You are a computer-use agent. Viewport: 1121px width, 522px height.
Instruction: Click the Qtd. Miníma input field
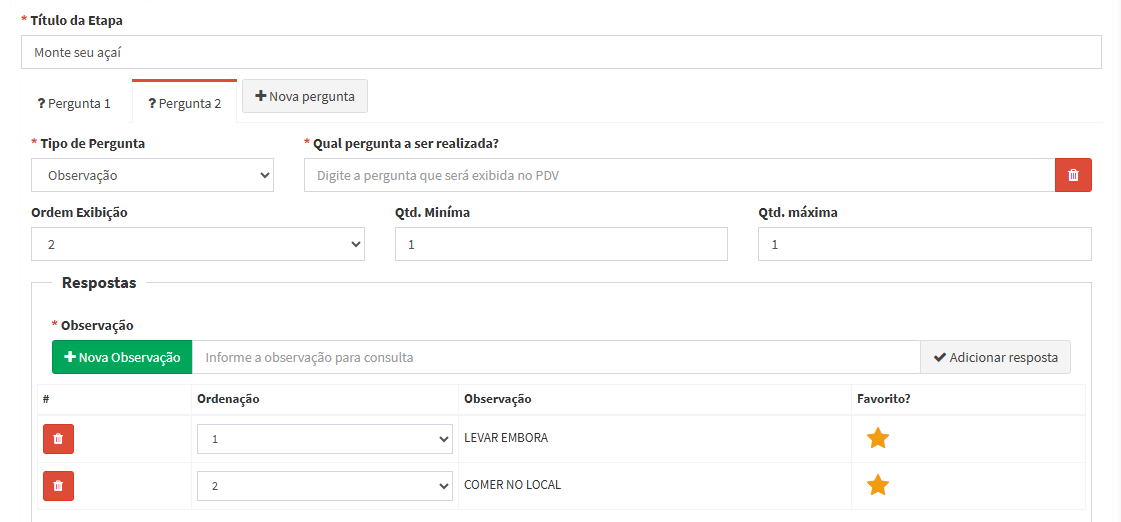(x=561, y=244)
